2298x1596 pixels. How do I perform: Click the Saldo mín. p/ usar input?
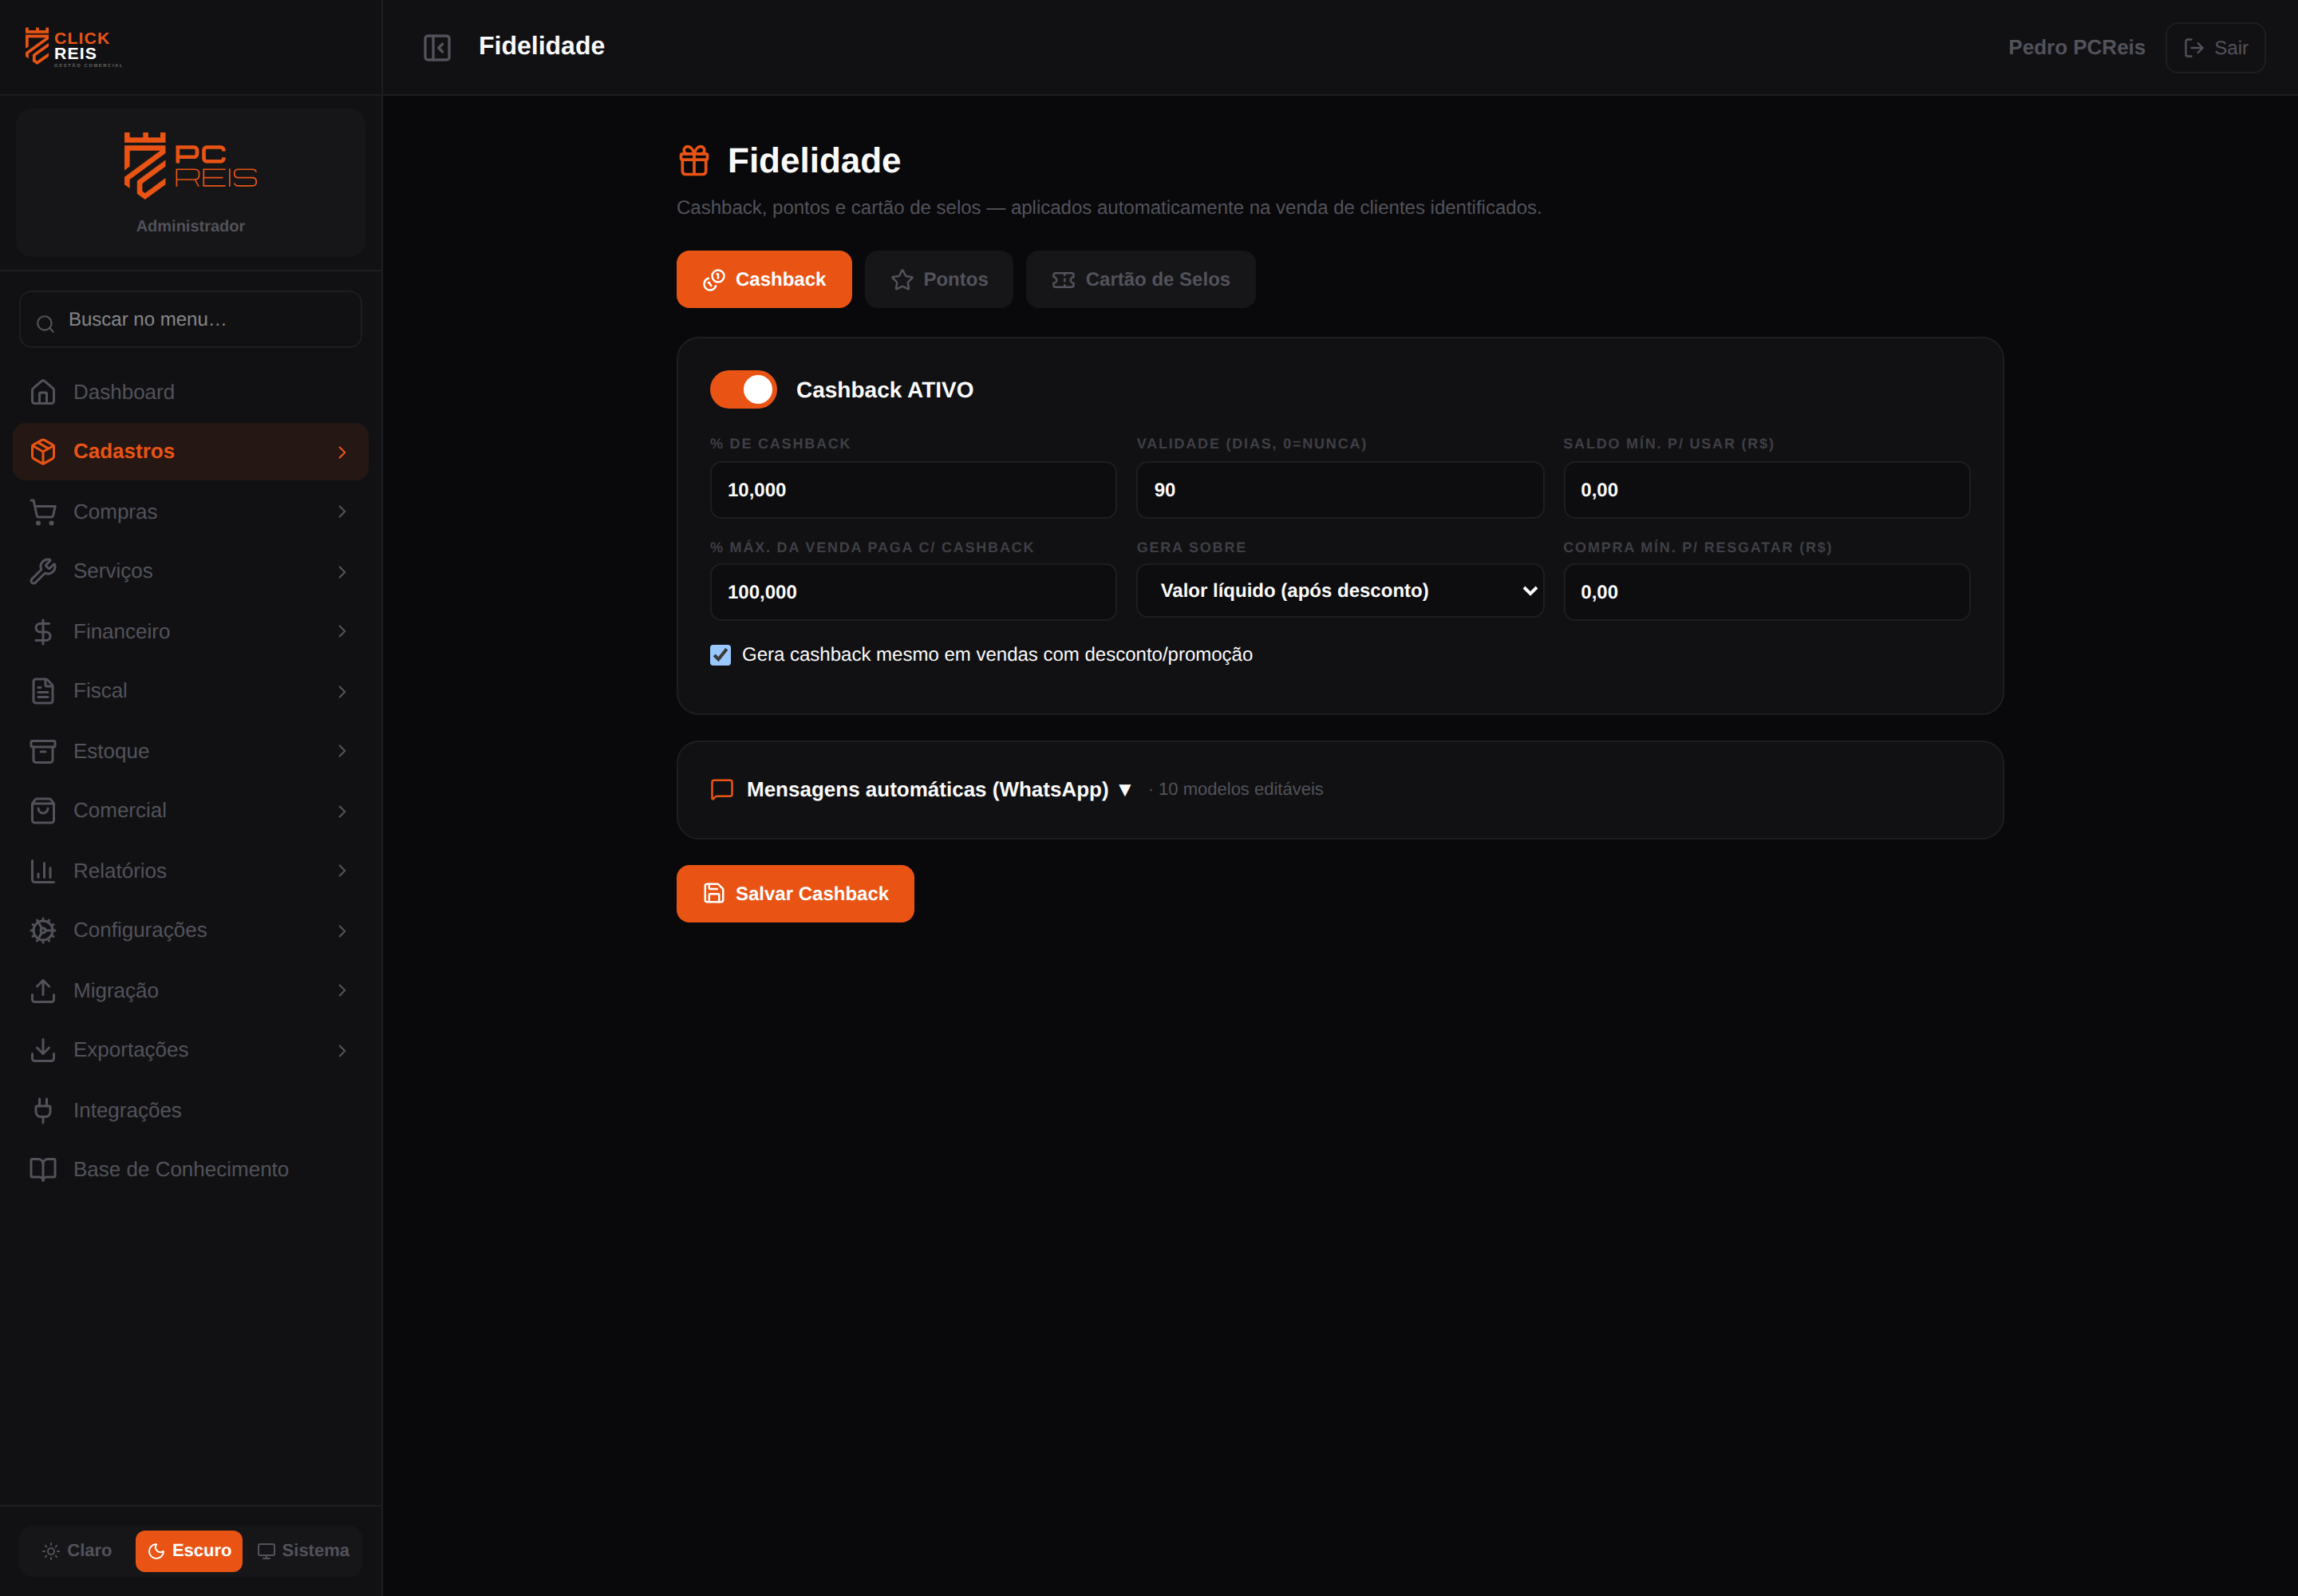1766,490
